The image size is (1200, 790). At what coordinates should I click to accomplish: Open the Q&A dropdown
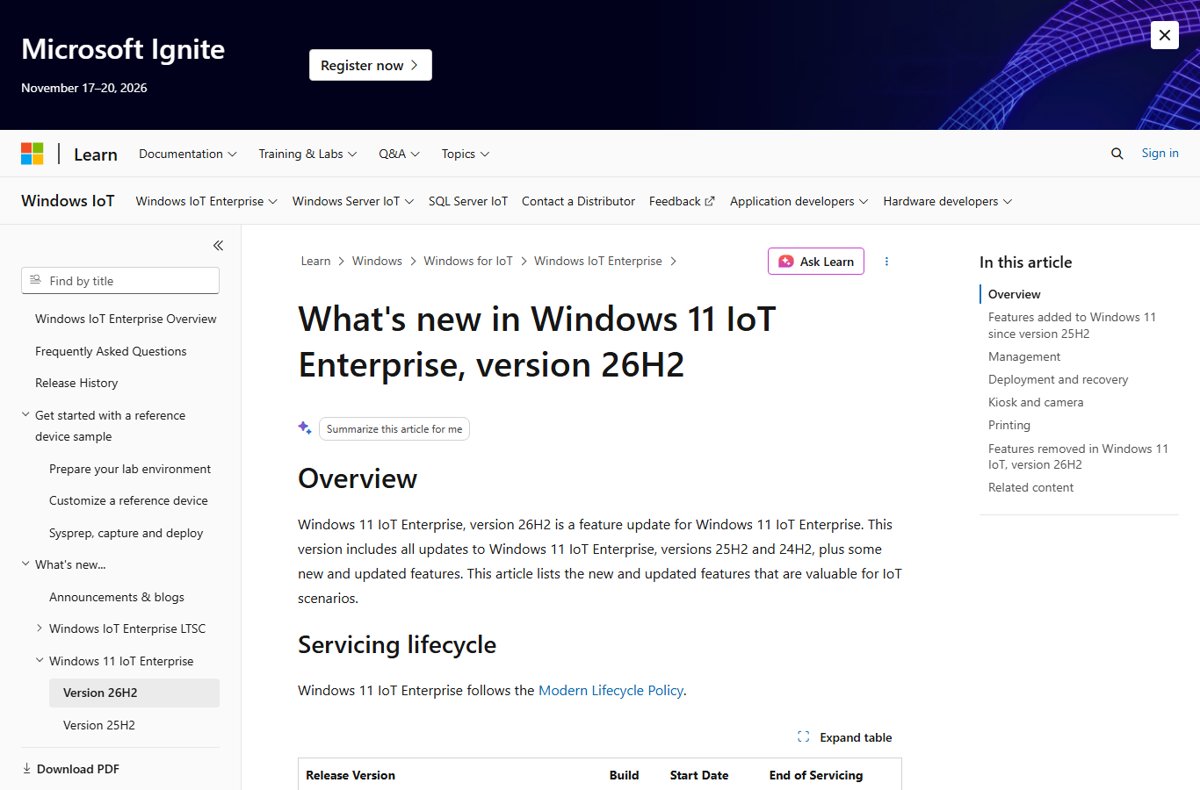(x=399, y=154)
